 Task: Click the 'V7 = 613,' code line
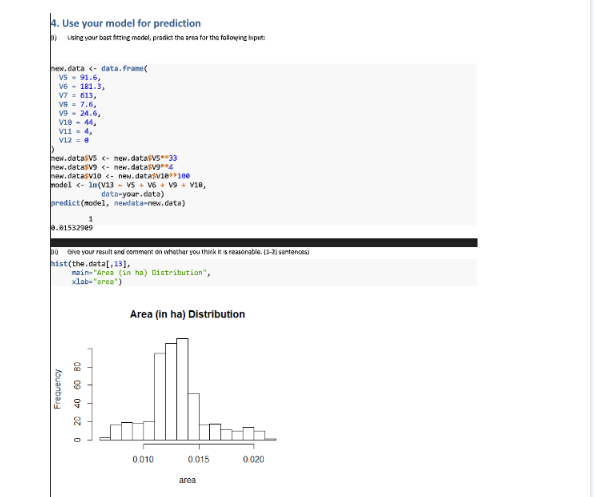(77, 95)
